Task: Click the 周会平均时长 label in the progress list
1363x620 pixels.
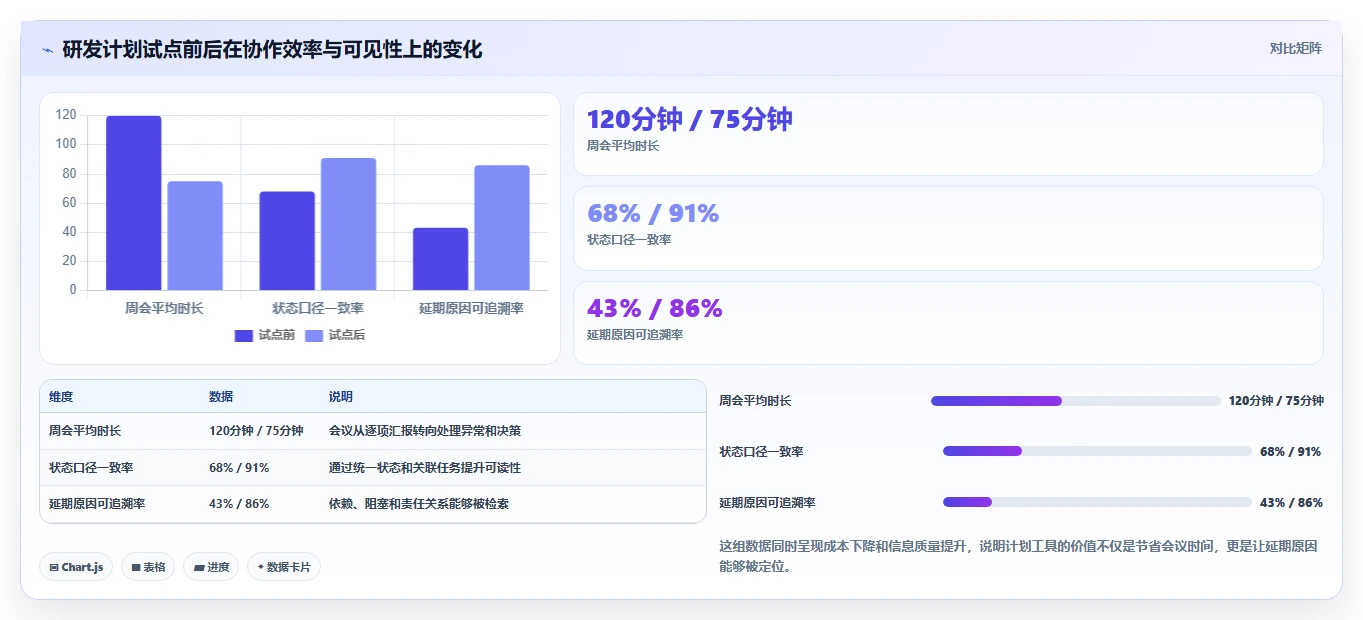Action: click(755, 401)
